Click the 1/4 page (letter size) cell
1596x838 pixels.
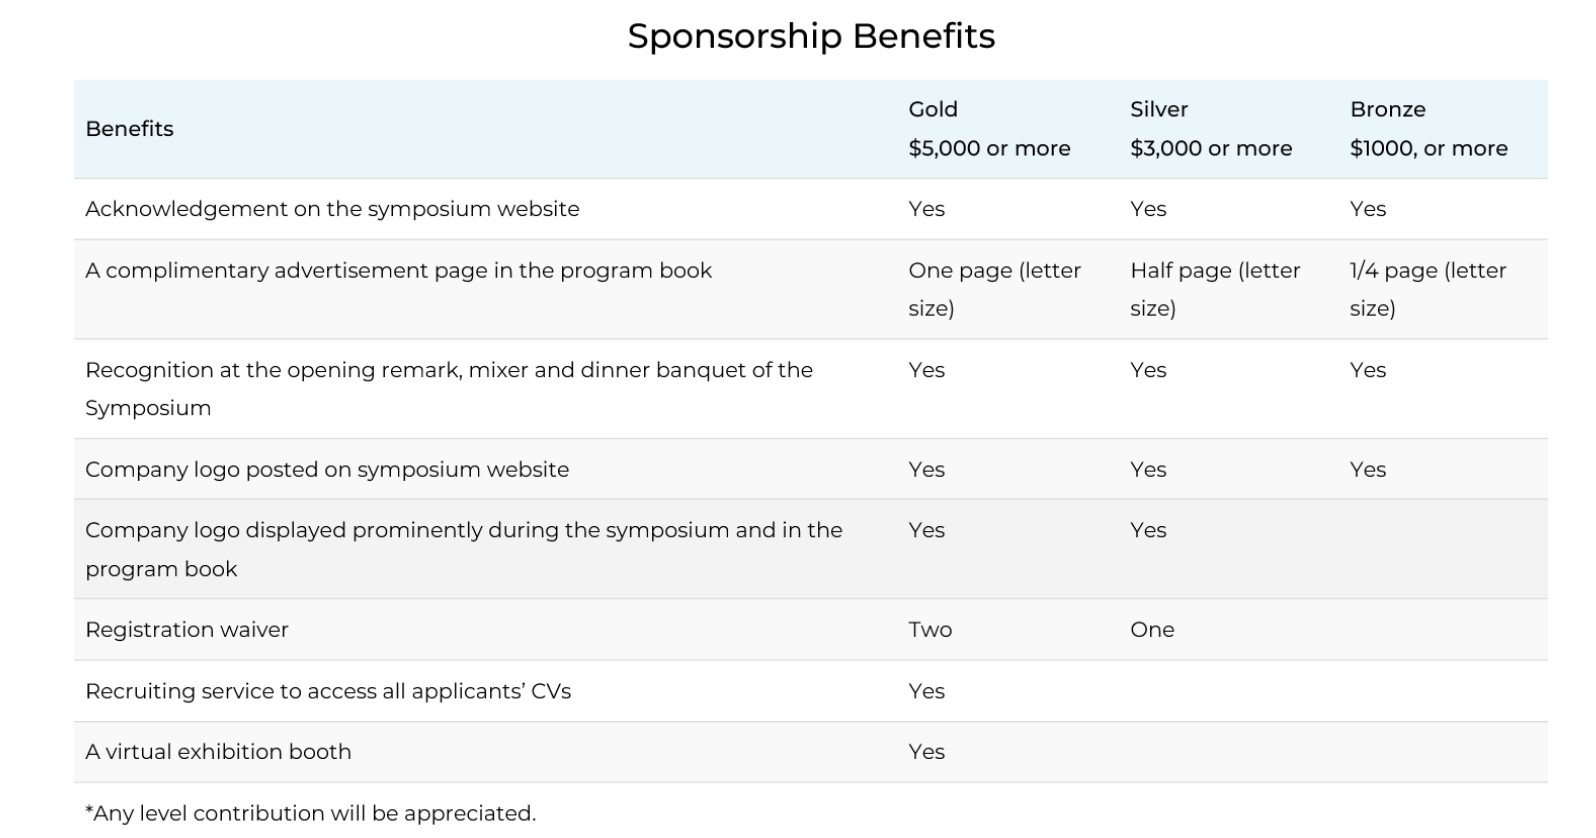point(1427,289)
